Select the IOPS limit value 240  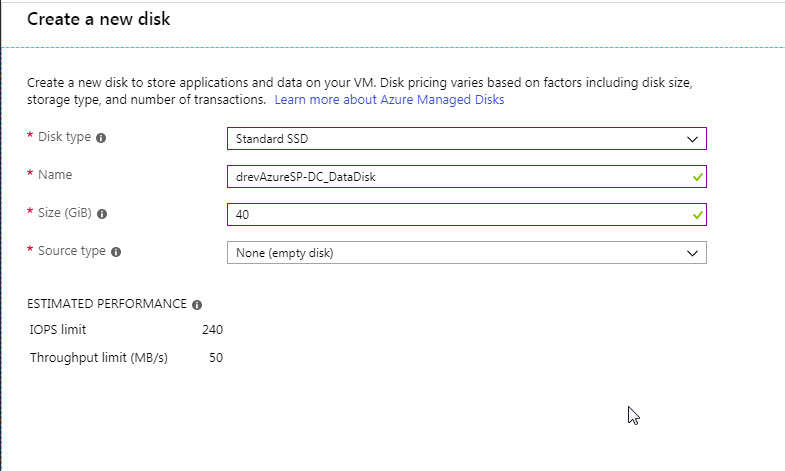coord(212,330)
